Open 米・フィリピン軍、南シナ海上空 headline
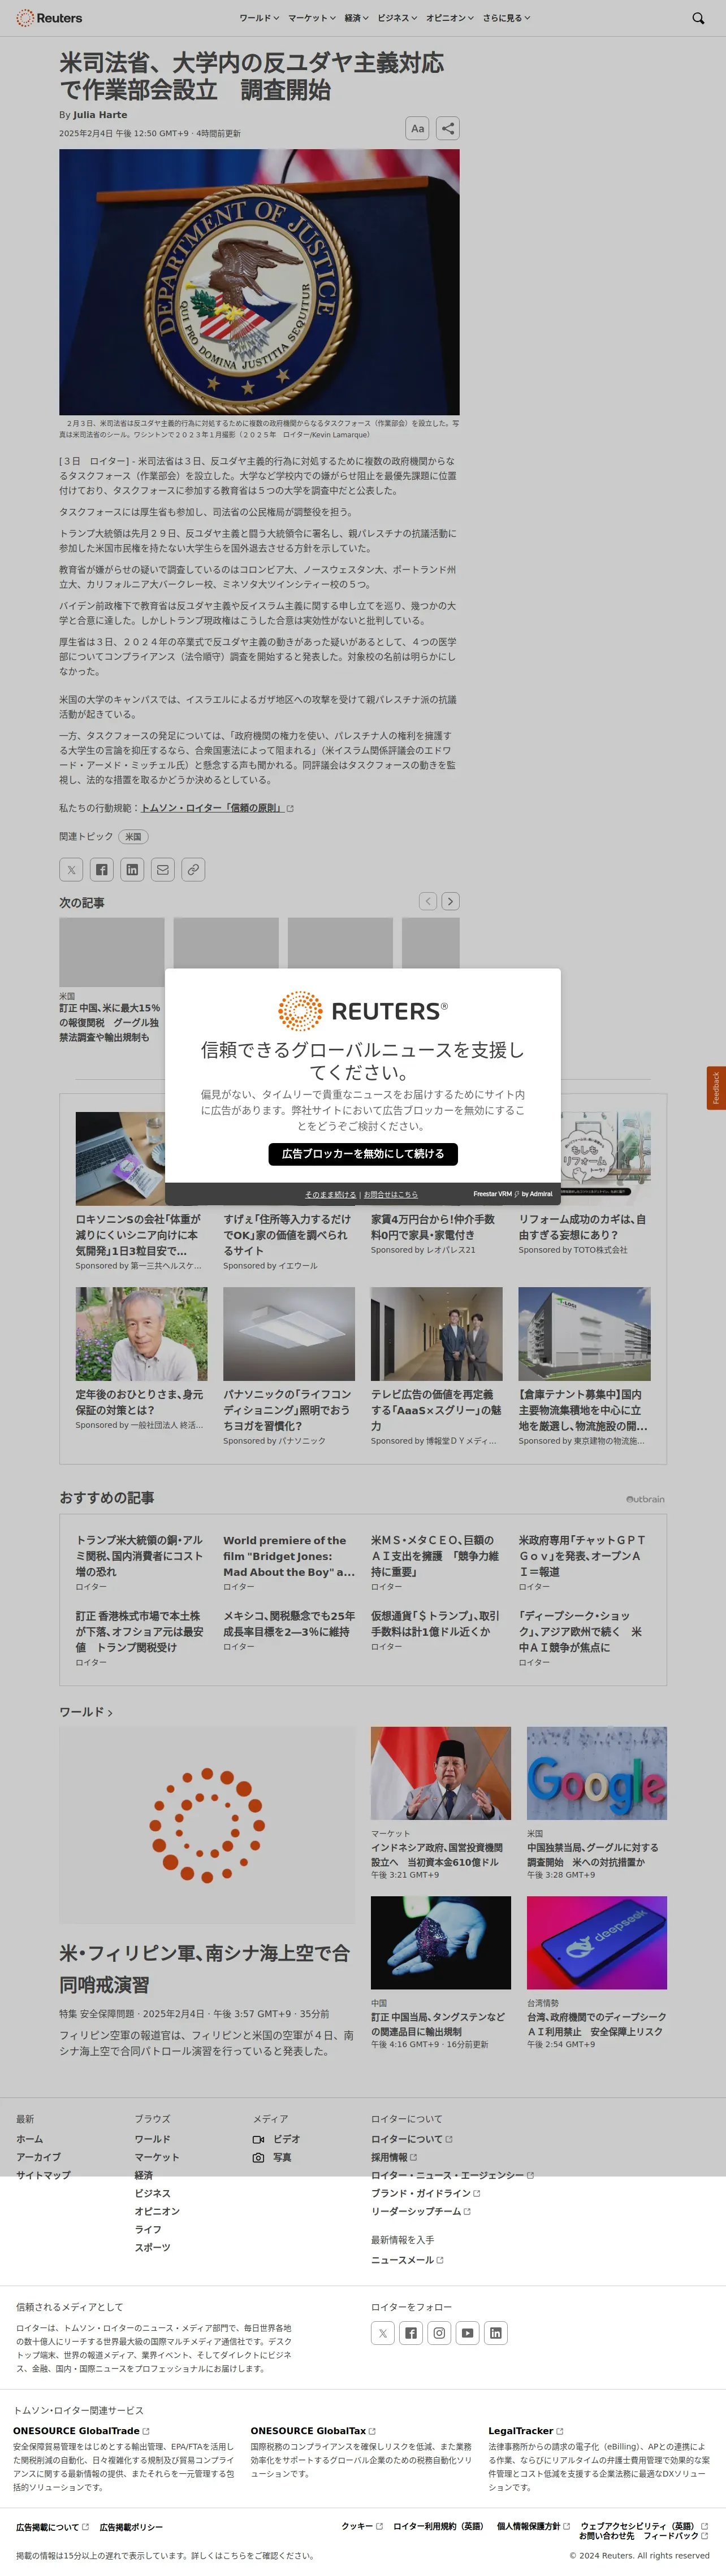 (x=205, y=1968)
